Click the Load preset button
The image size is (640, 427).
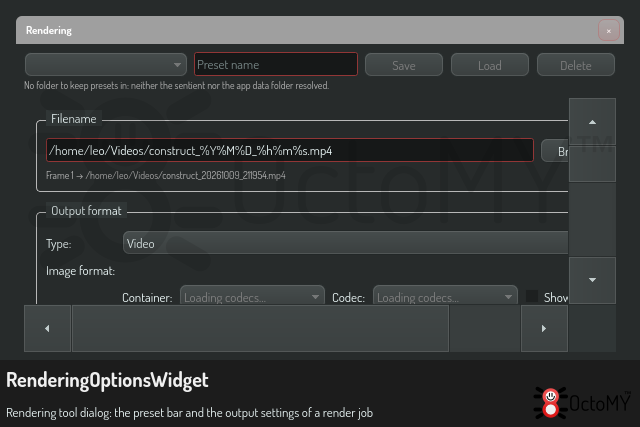coord(490,64)
